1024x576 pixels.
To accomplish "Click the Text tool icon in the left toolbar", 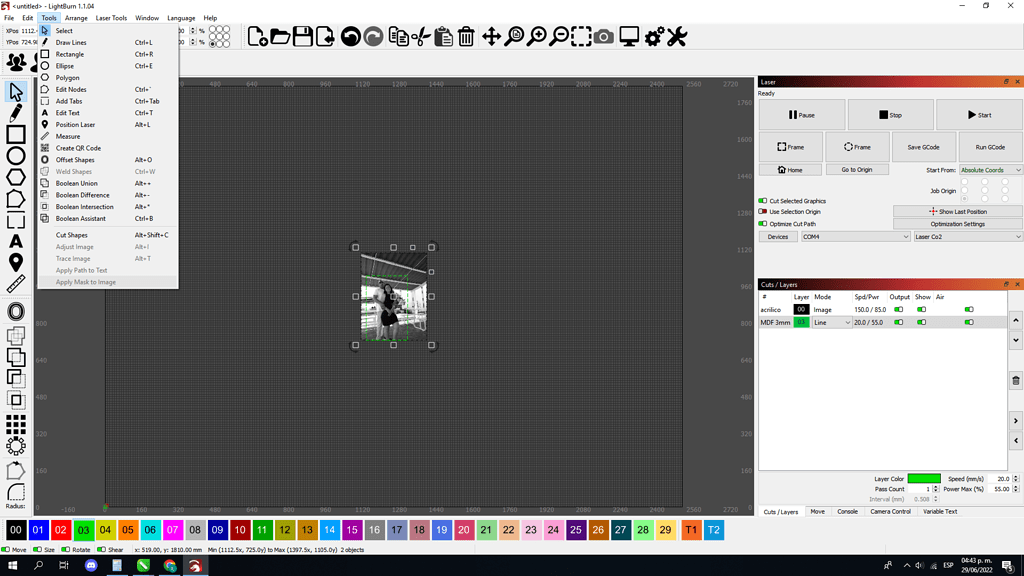I will (16, 241).
